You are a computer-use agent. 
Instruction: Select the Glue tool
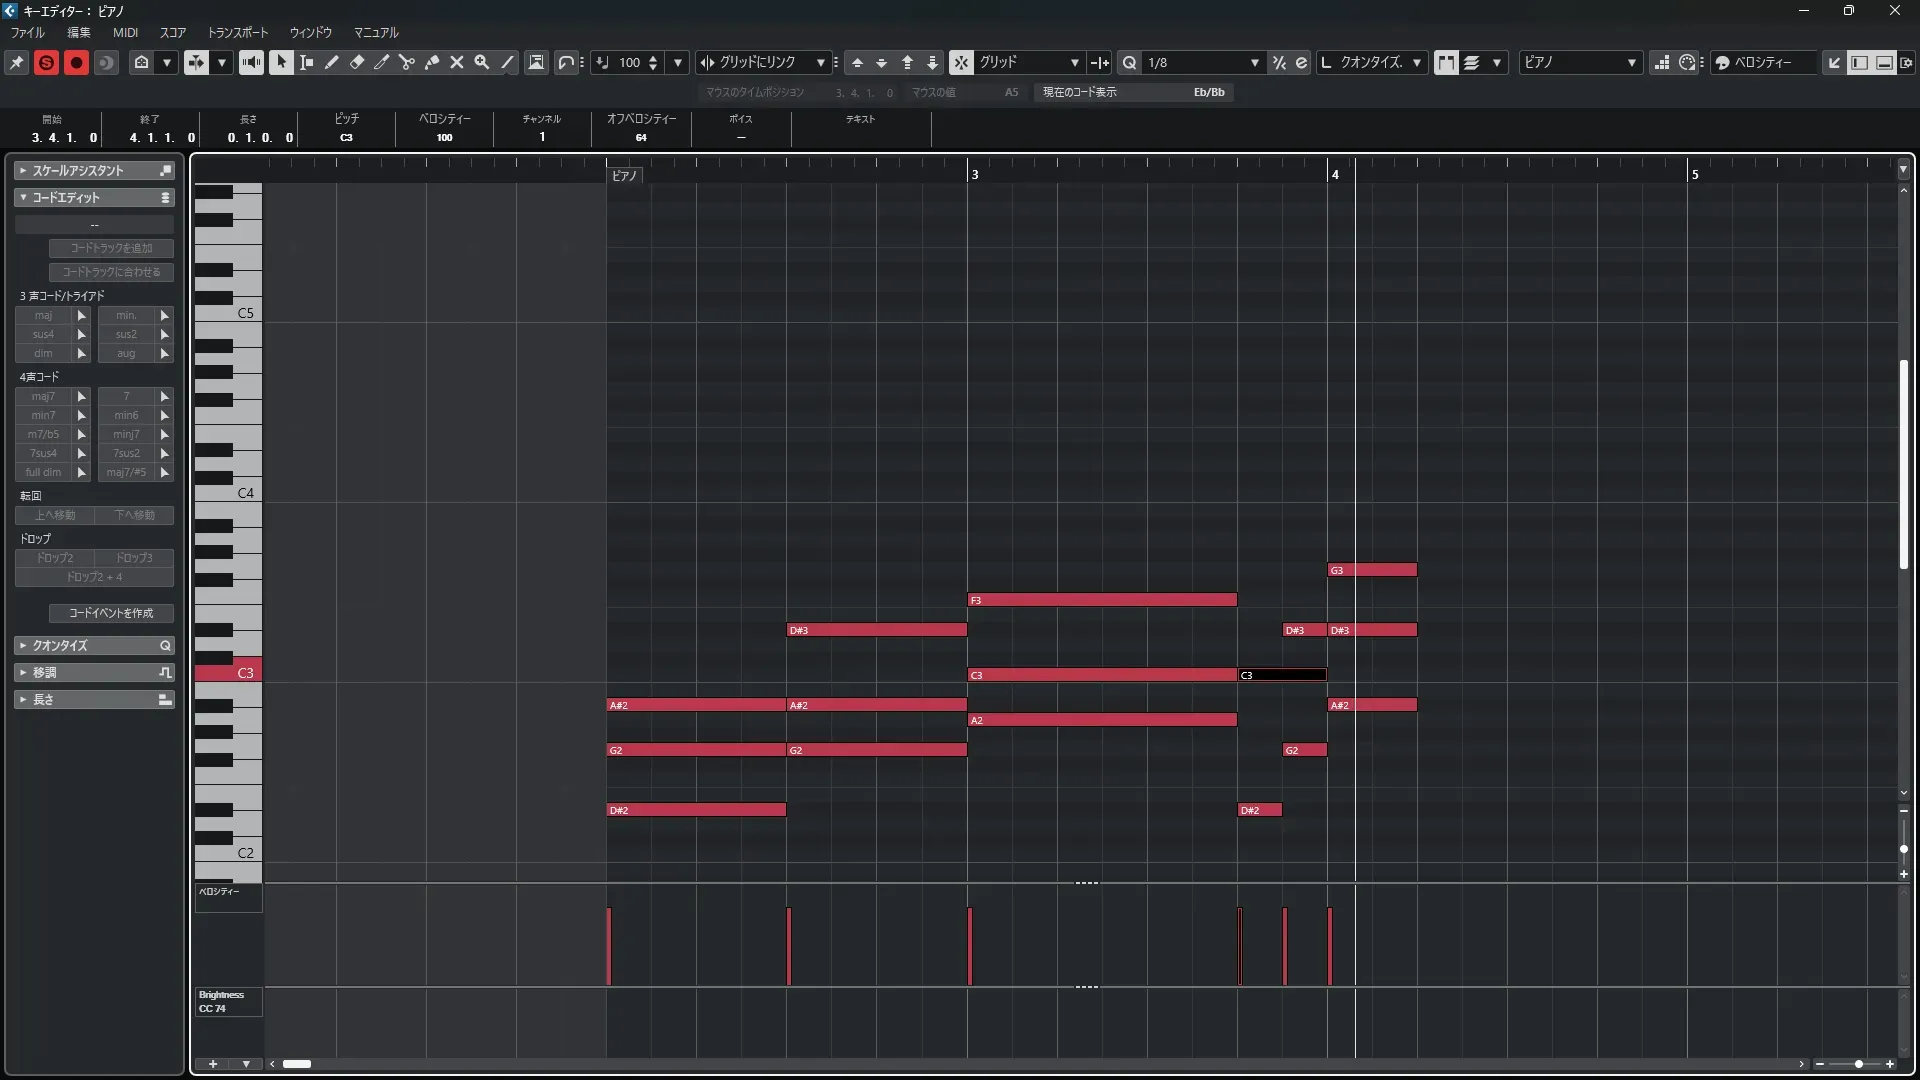coord(432,62)
